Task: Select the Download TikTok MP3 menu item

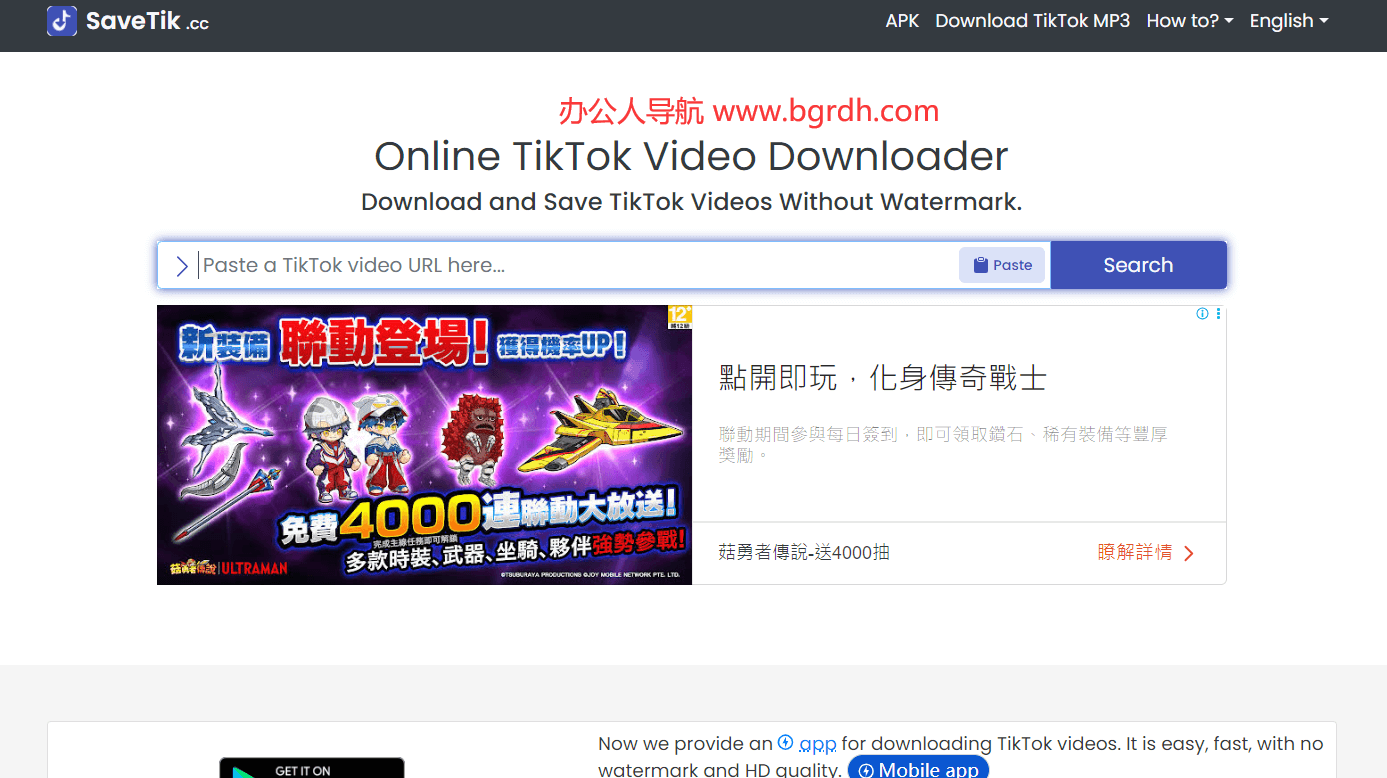Action: pyautogui.click(x=1032, y=20)
